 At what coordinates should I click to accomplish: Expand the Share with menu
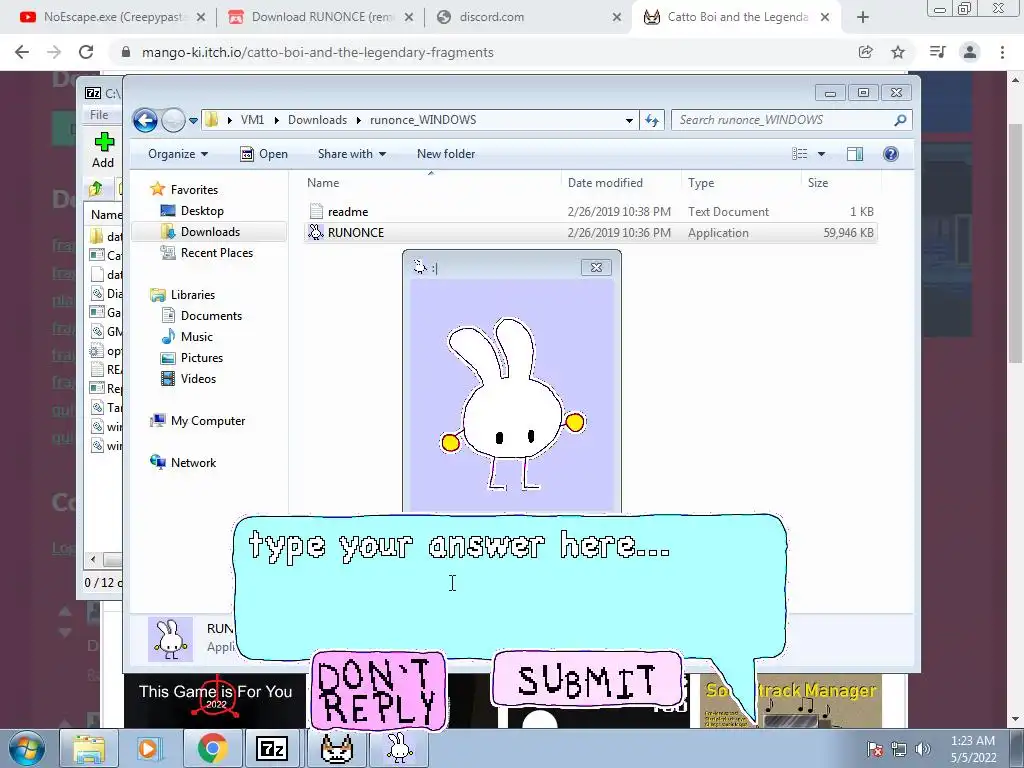351,154
